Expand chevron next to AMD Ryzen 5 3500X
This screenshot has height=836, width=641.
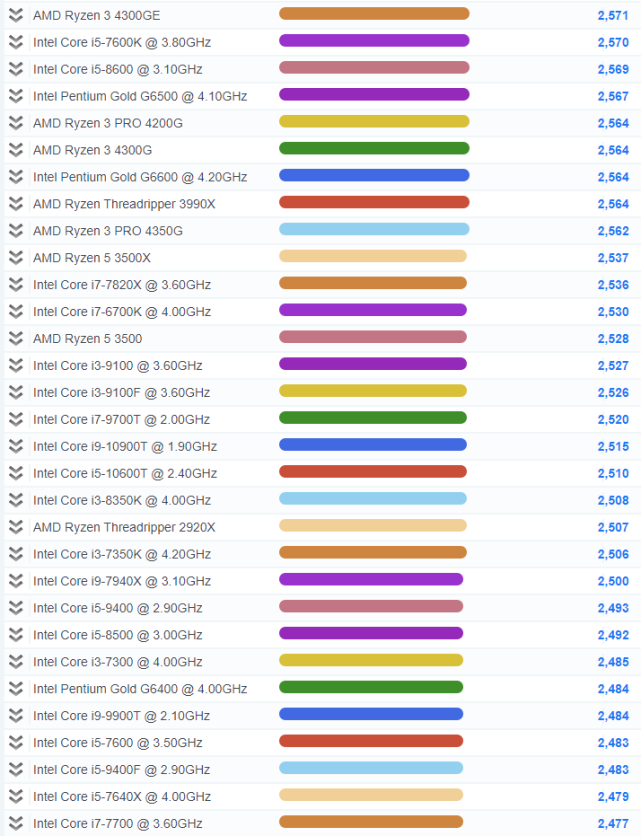[x=16, y=258]
